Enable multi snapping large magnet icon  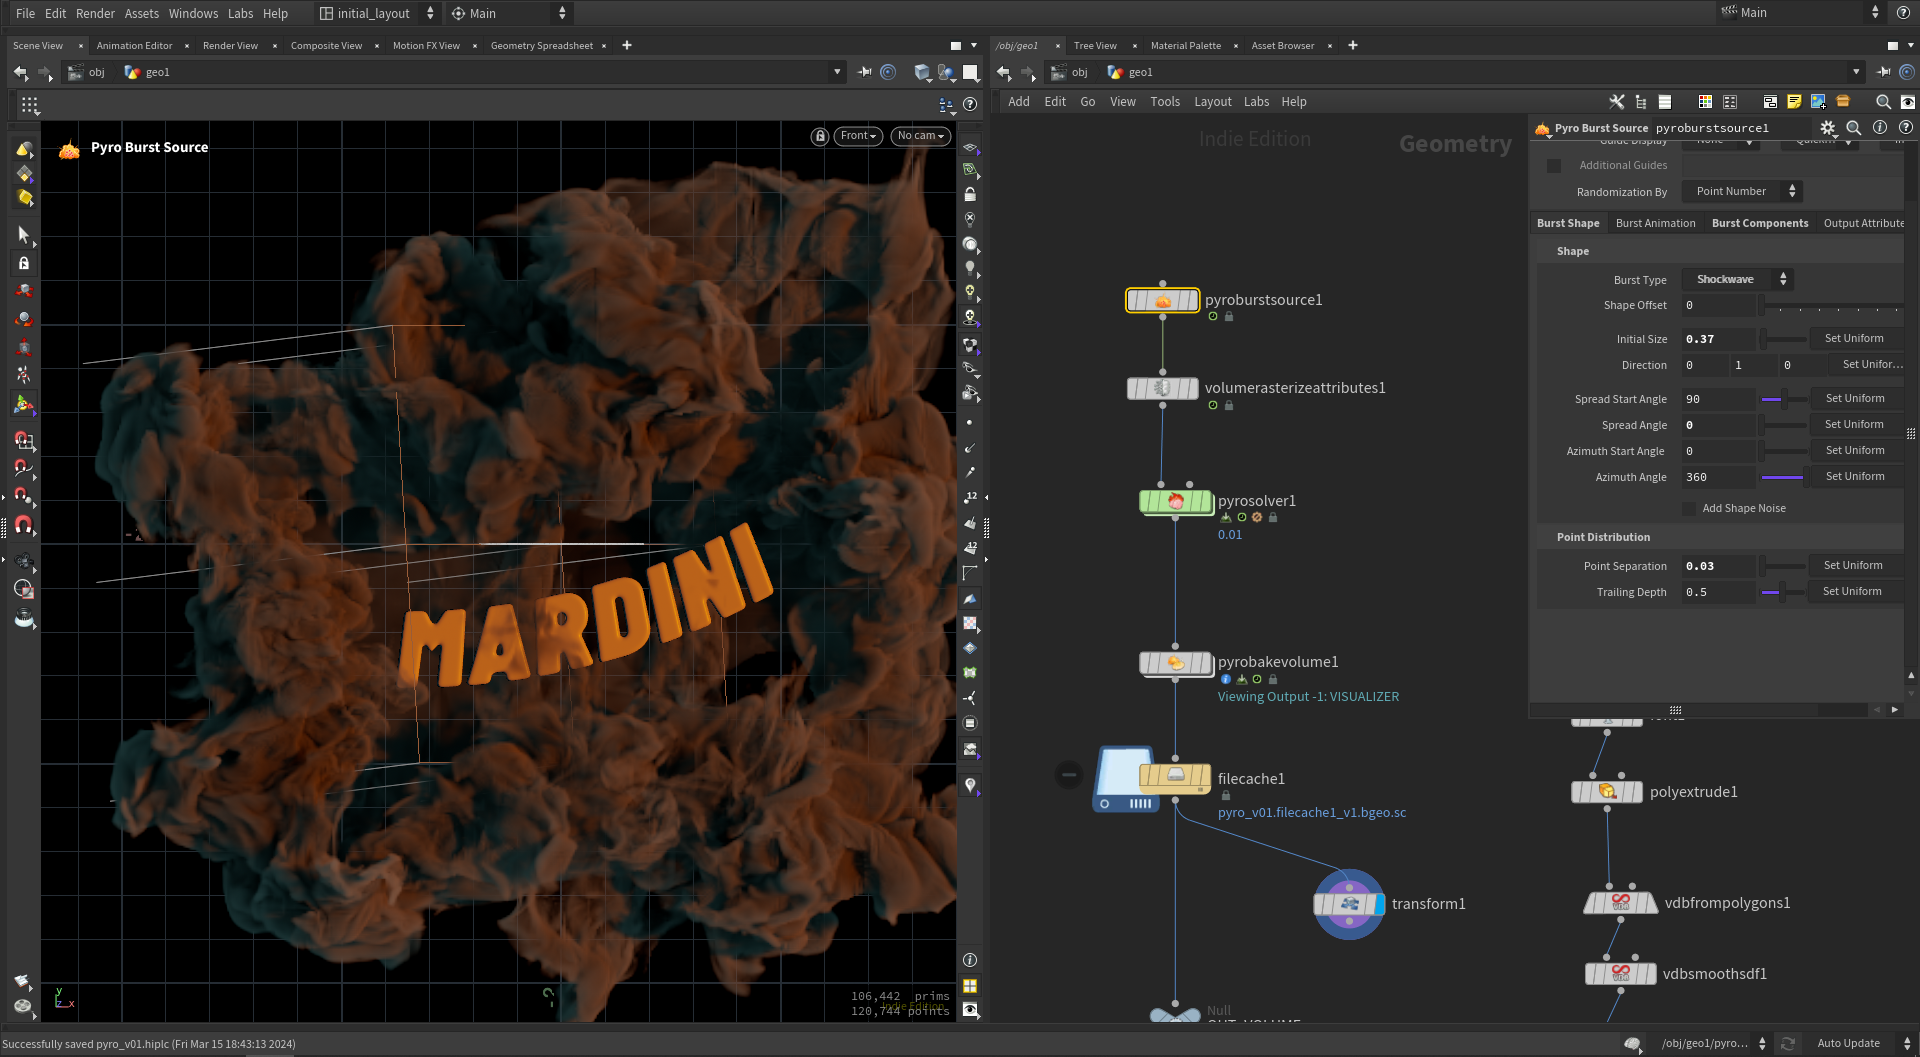pyautogui.click(x=24, y=525)
